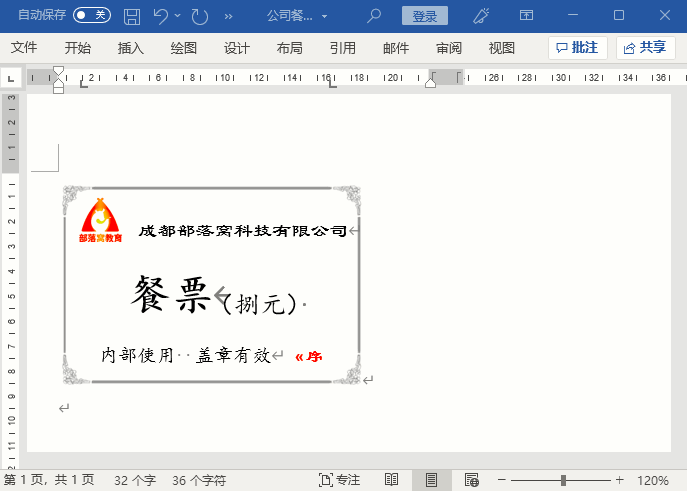Enable 专注 focus mode
Viewport: 687px width, 491px height.
(340, 480)
